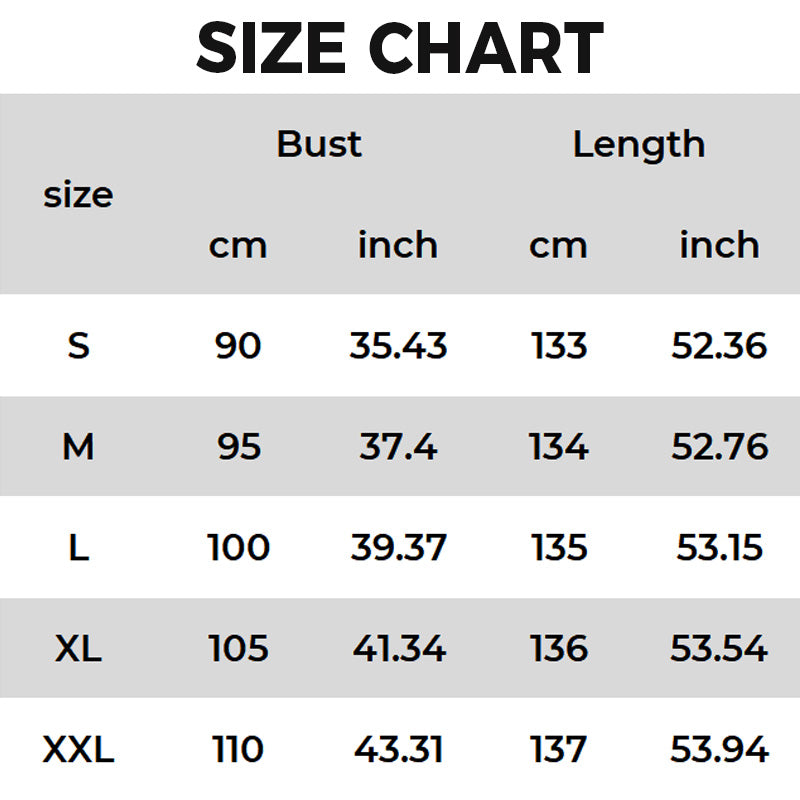
Task: Click the 133 length cm value
Action: tap(559, 346)
